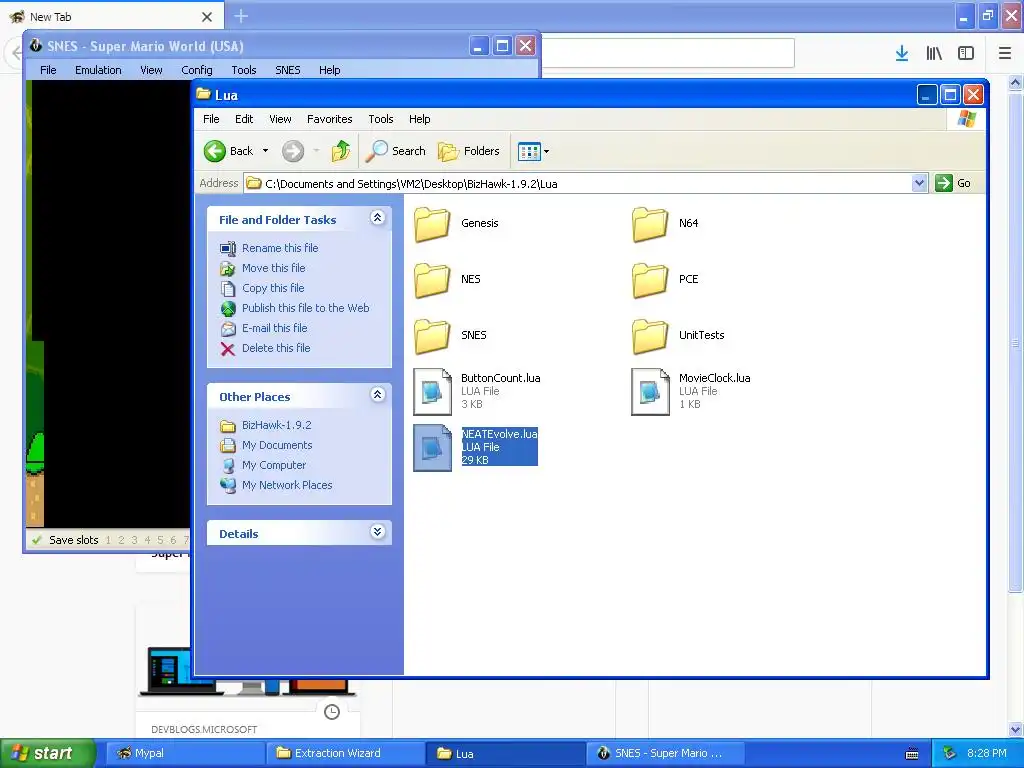Switch to SNES - Super Mario taskbar button
Image resolution: width=1024 pixels, height=768 pixels.
point(666,753)
